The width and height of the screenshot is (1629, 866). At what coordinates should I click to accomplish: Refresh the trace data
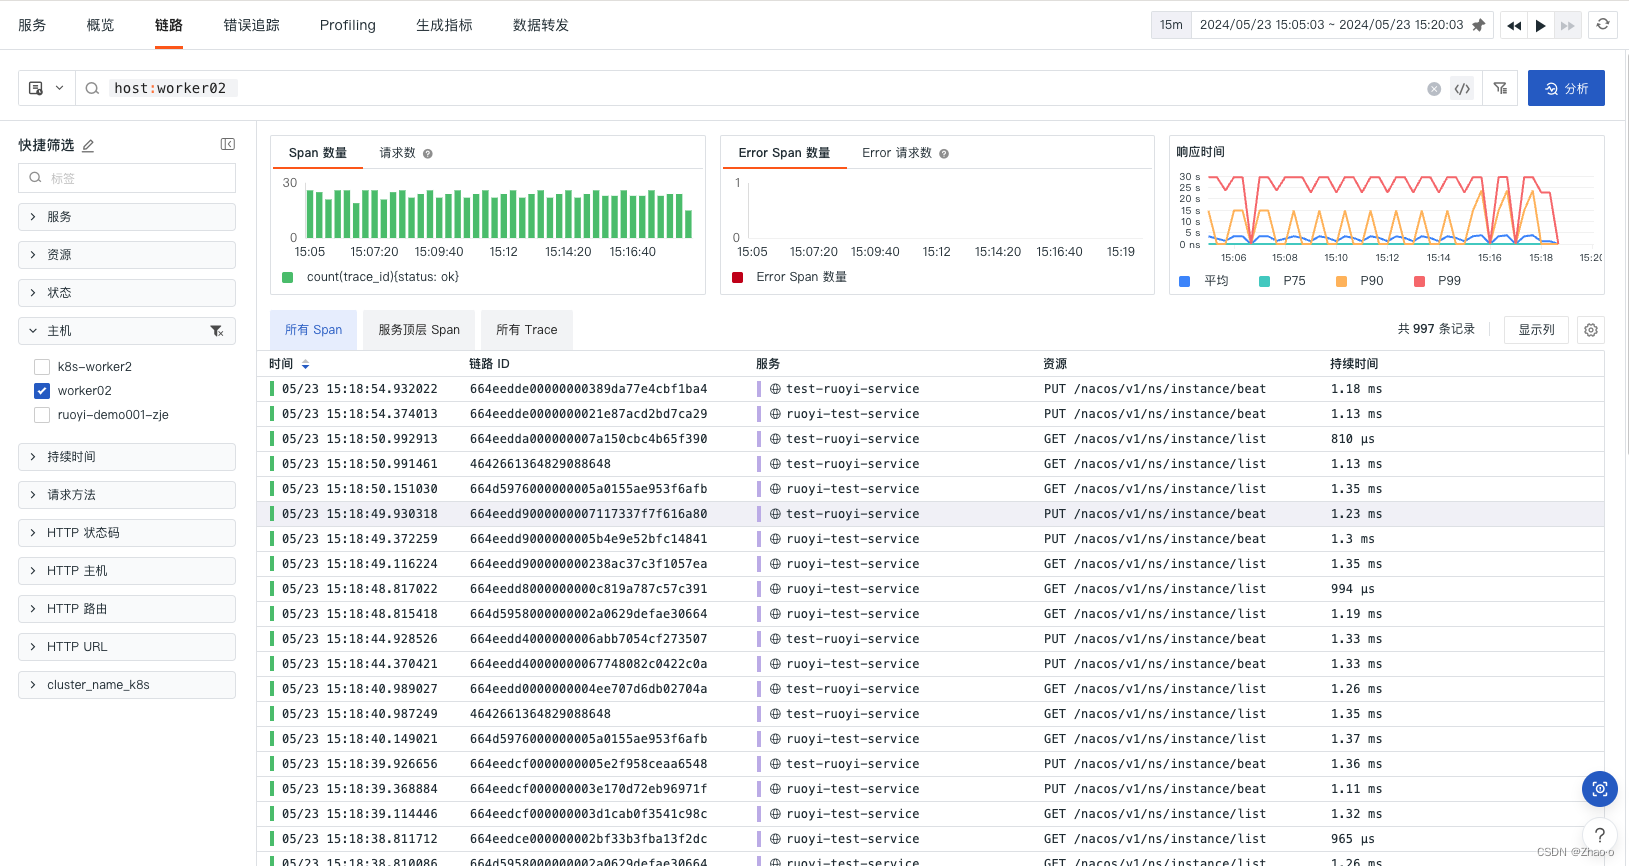pos(1603,24)
